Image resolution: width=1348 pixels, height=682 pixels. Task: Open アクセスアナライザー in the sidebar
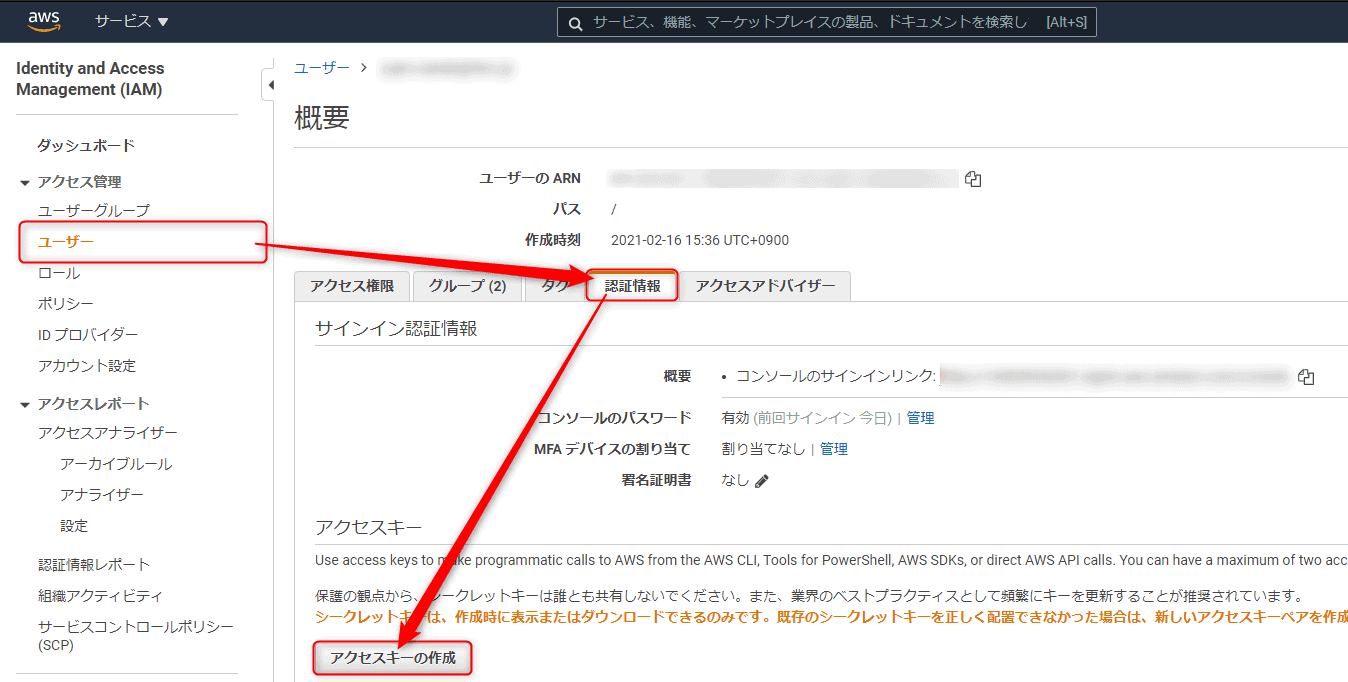click(x=108, y=433)
